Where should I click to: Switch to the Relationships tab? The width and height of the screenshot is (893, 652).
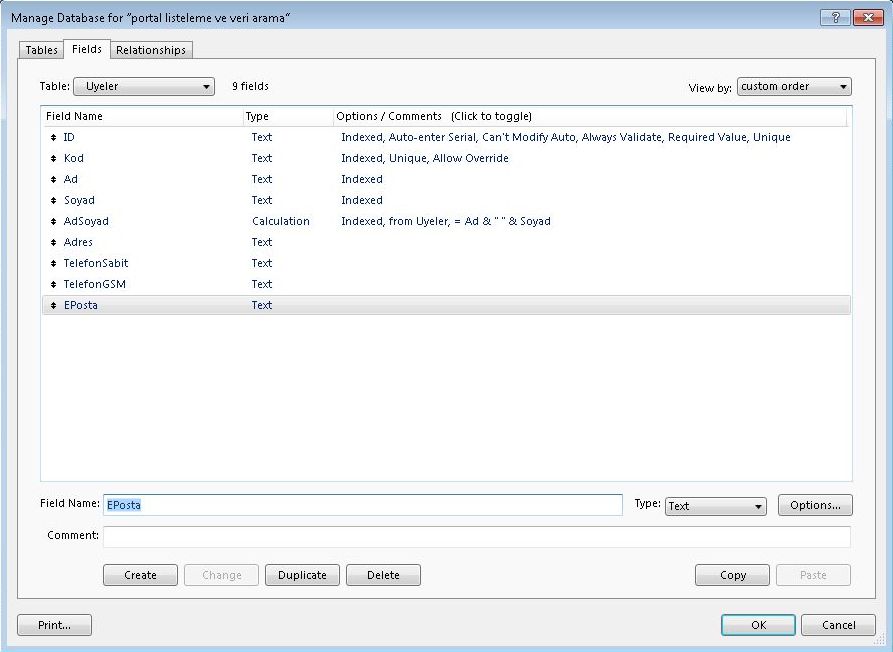click(150, 50)
